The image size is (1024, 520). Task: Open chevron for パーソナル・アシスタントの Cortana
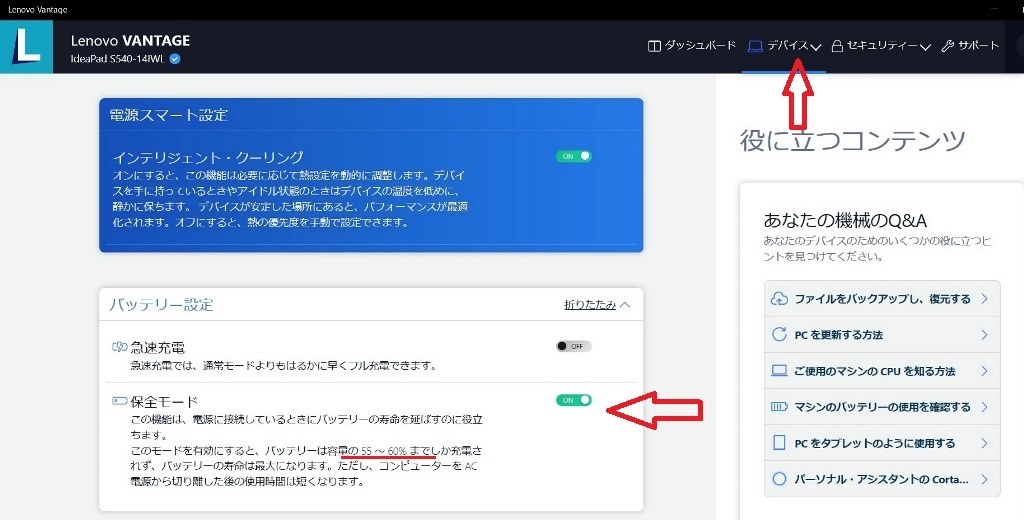984,479
